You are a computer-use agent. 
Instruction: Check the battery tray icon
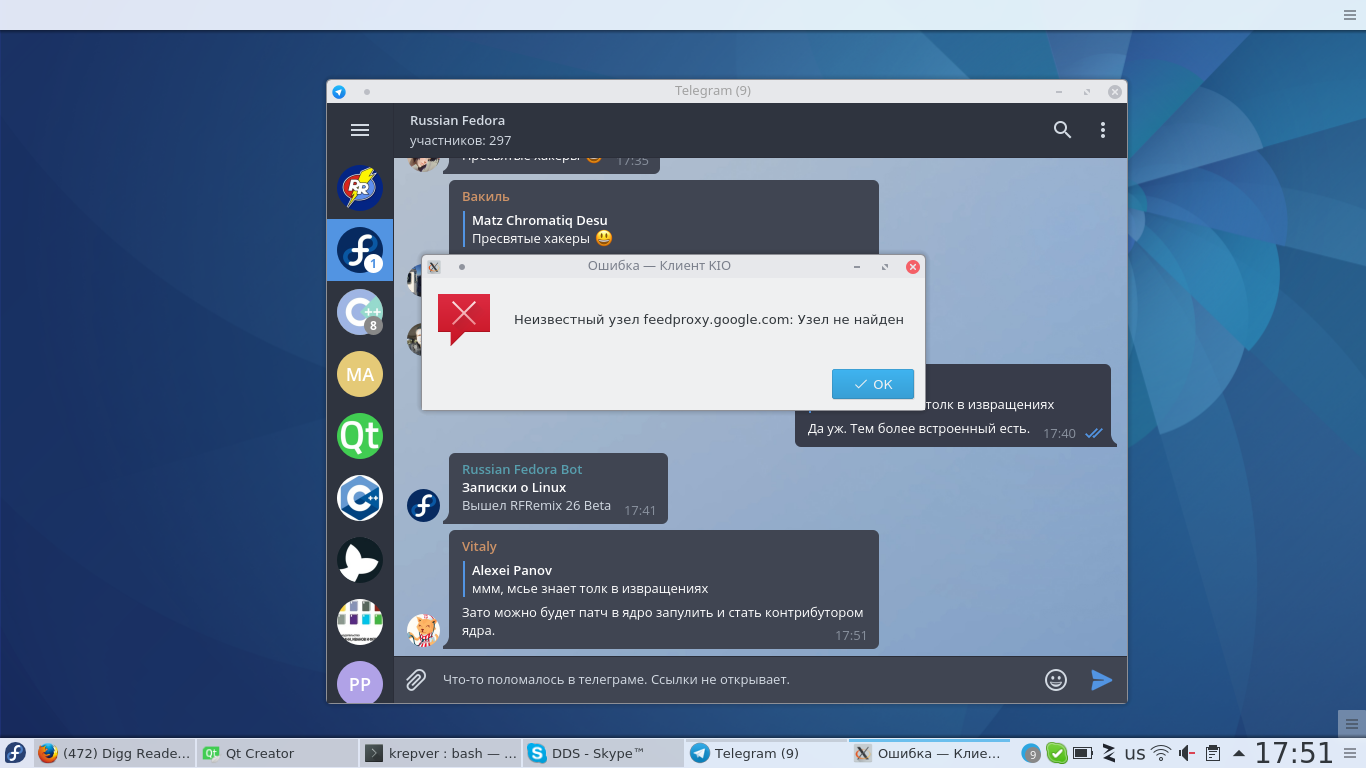point(1083,753)
